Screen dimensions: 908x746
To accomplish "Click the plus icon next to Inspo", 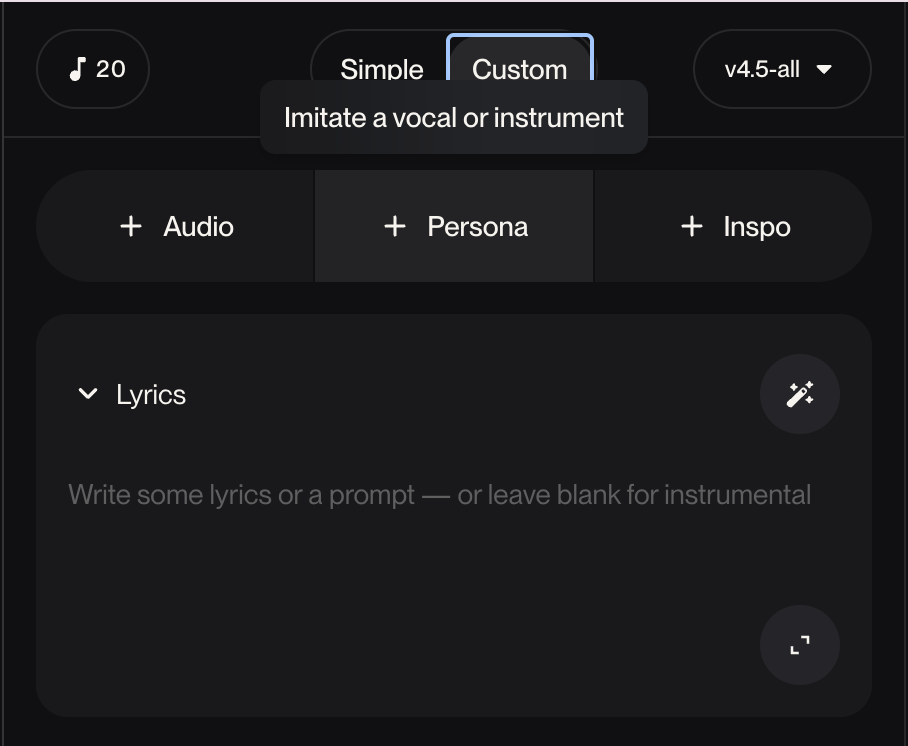I will point(691,226).
